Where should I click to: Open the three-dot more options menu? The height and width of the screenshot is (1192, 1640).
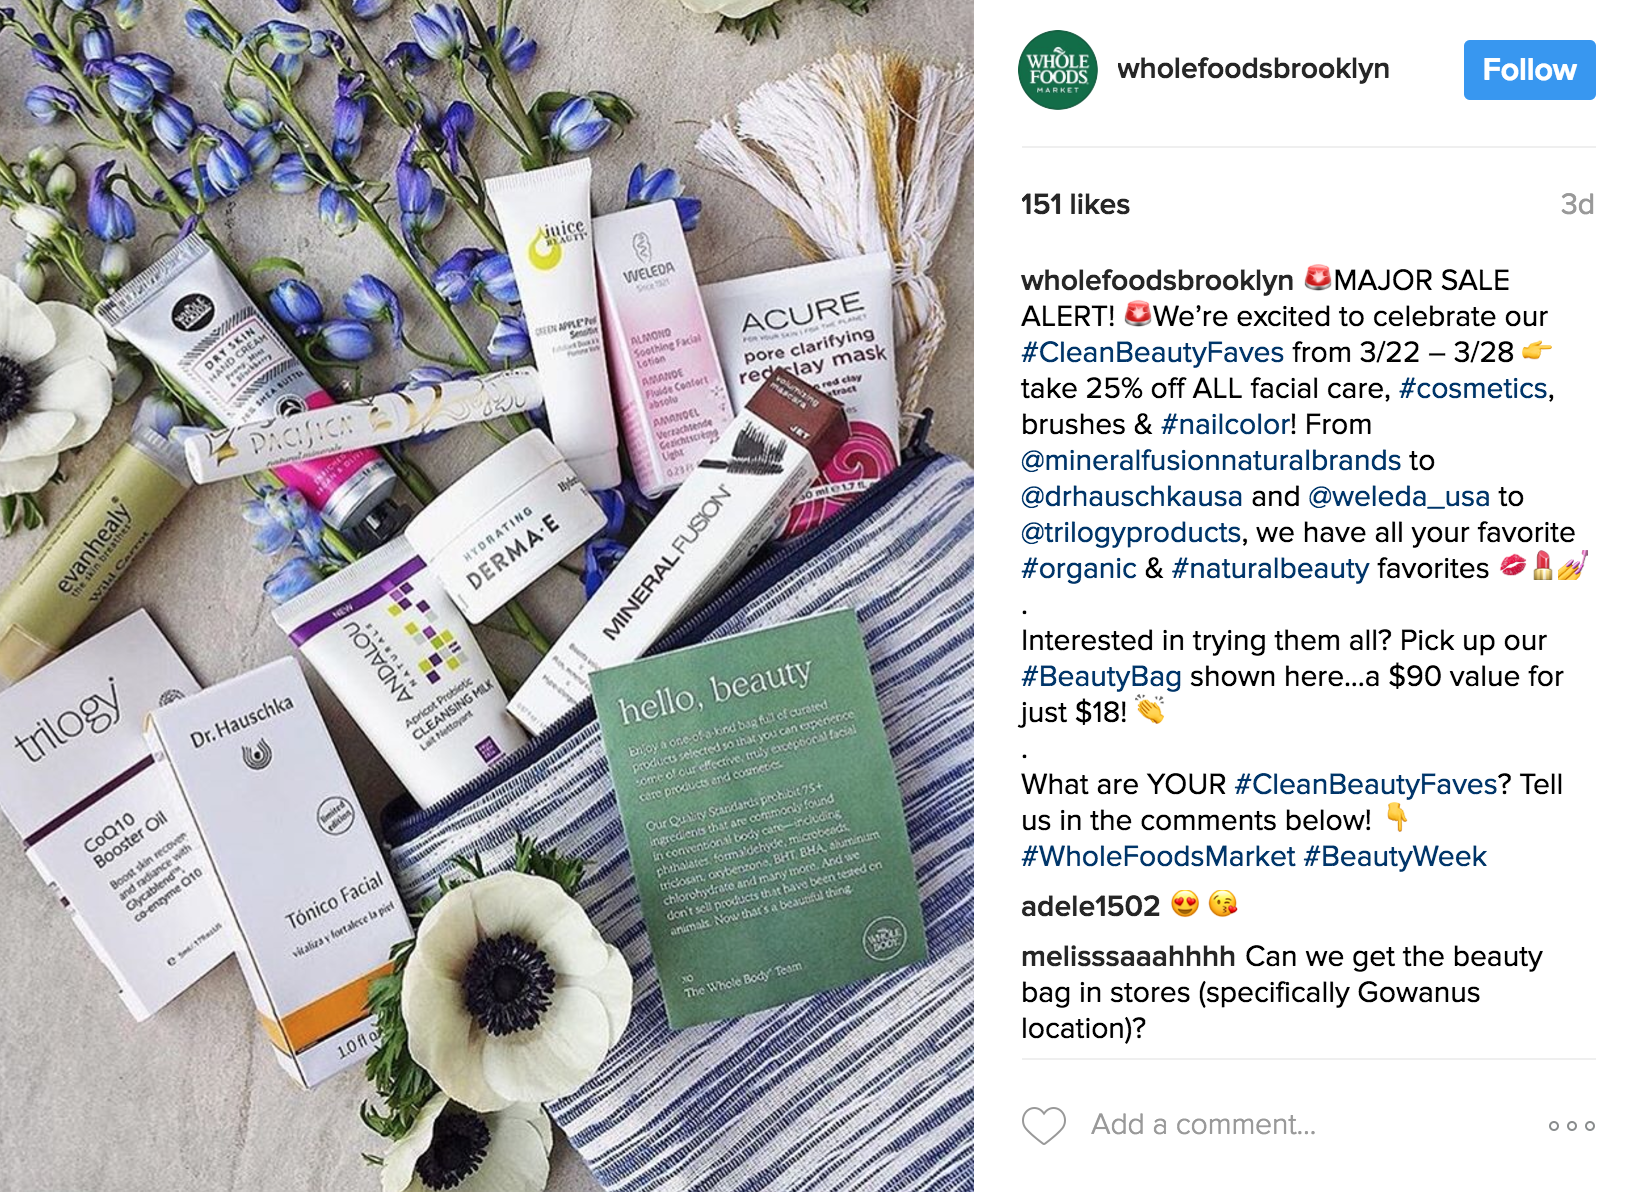click(x=1571, y=1126)
